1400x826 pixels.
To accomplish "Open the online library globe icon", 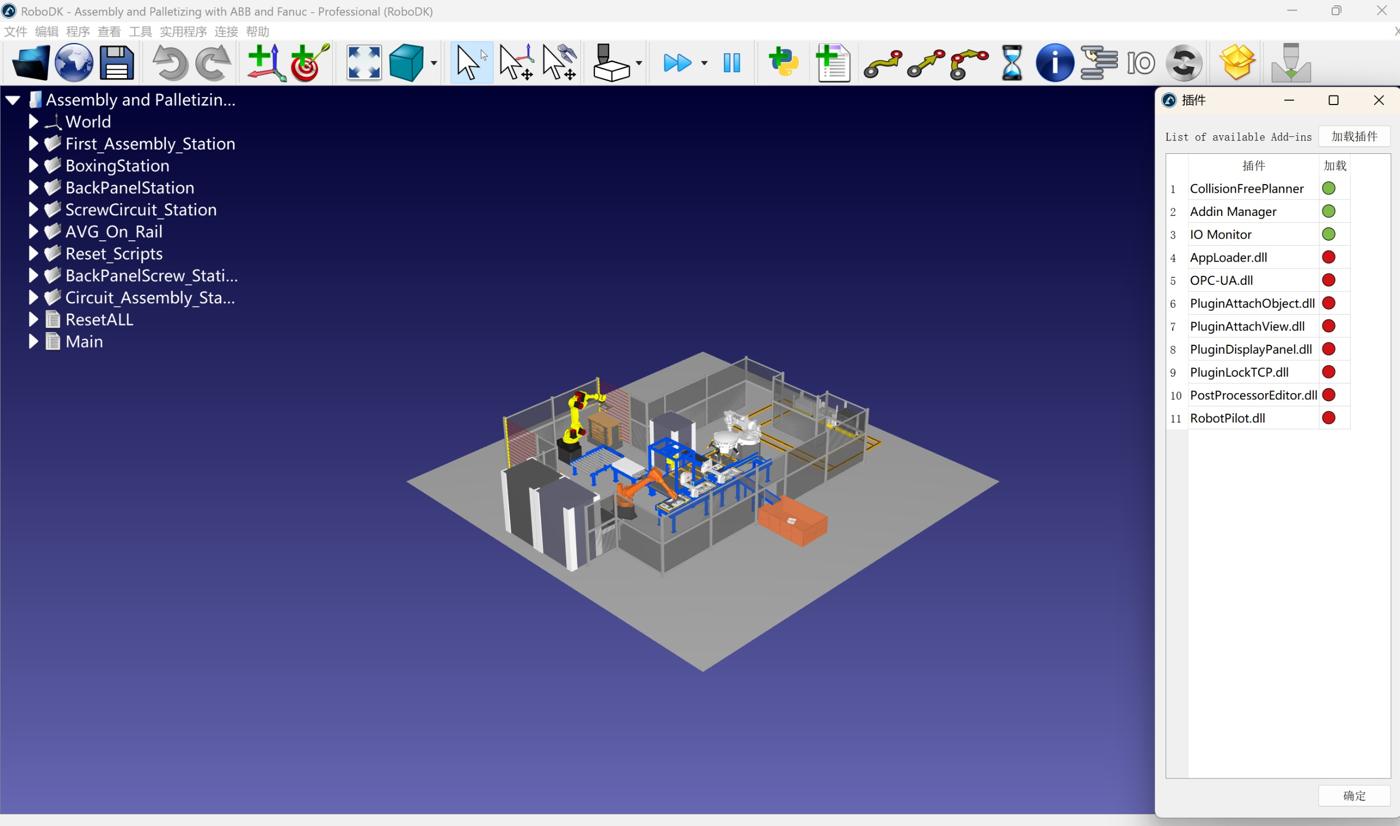I will (74, 63).
